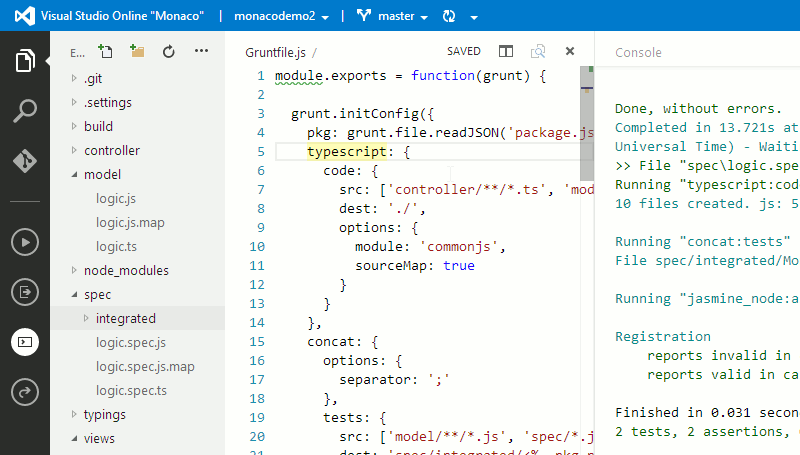Refresh the file explorer
Screen dimensions: 800x455
point(169,51)
